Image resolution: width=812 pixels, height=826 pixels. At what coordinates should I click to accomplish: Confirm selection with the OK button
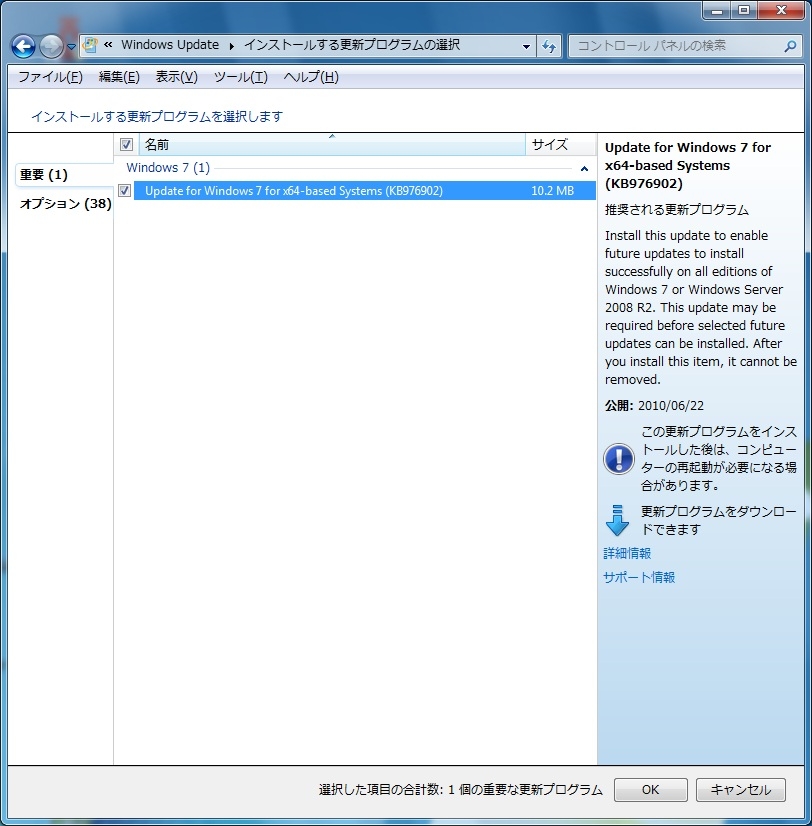[x=650, y=790]
